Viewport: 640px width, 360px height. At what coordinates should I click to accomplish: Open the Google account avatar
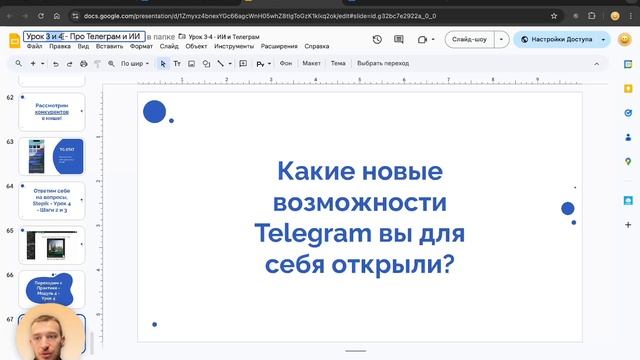click(x=624, y=40)
